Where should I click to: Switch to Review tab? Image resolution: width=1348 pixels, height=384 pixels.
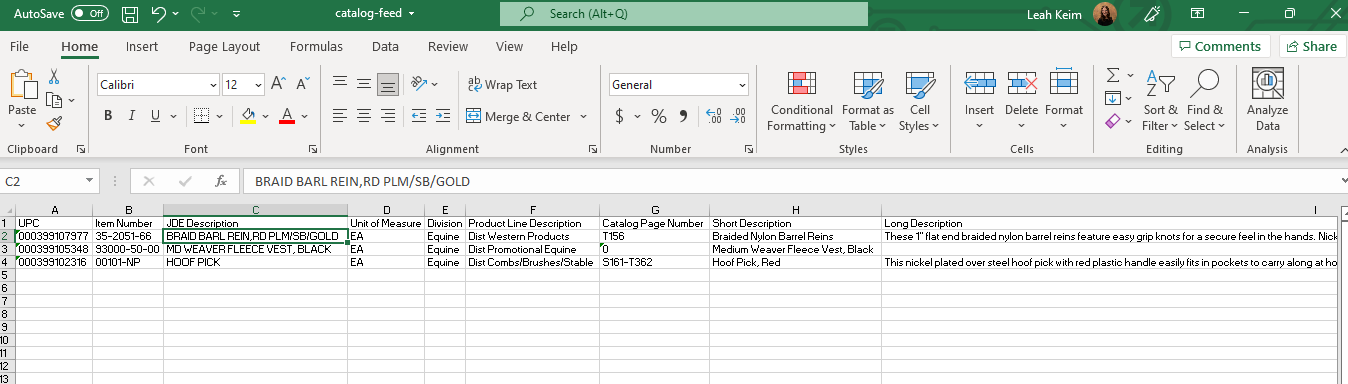tap(448, 46)
